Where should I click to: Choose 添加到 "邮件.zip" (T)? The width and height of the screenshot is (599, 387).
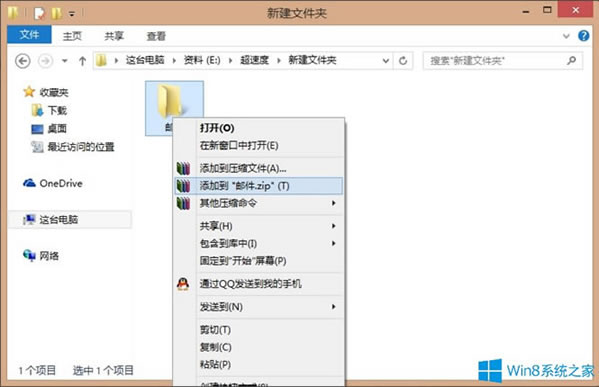pos(259,186)
